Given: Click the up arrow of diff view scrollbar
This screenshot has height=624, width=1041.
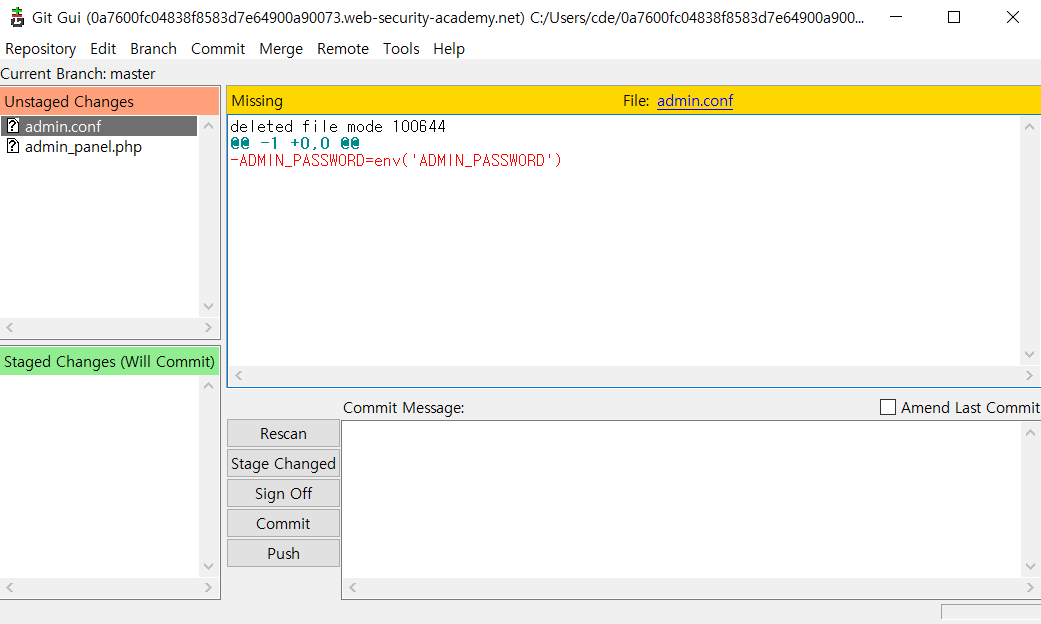Looking at the screenshot, I should point(1030,126).
